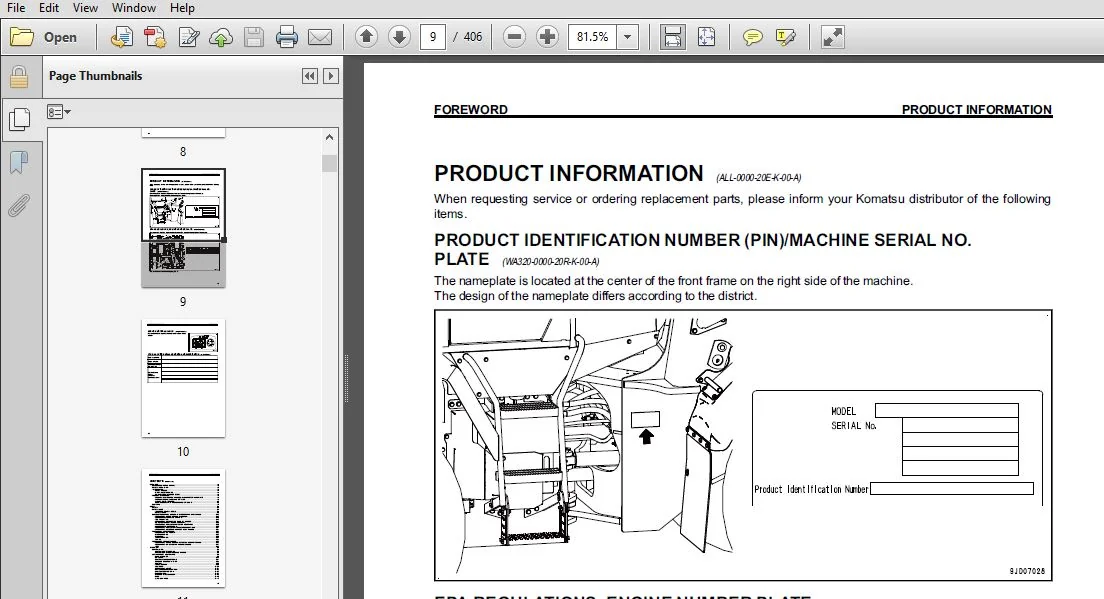Select the page 10 thumbnail
1104x599 pixels.
[183, 378]
